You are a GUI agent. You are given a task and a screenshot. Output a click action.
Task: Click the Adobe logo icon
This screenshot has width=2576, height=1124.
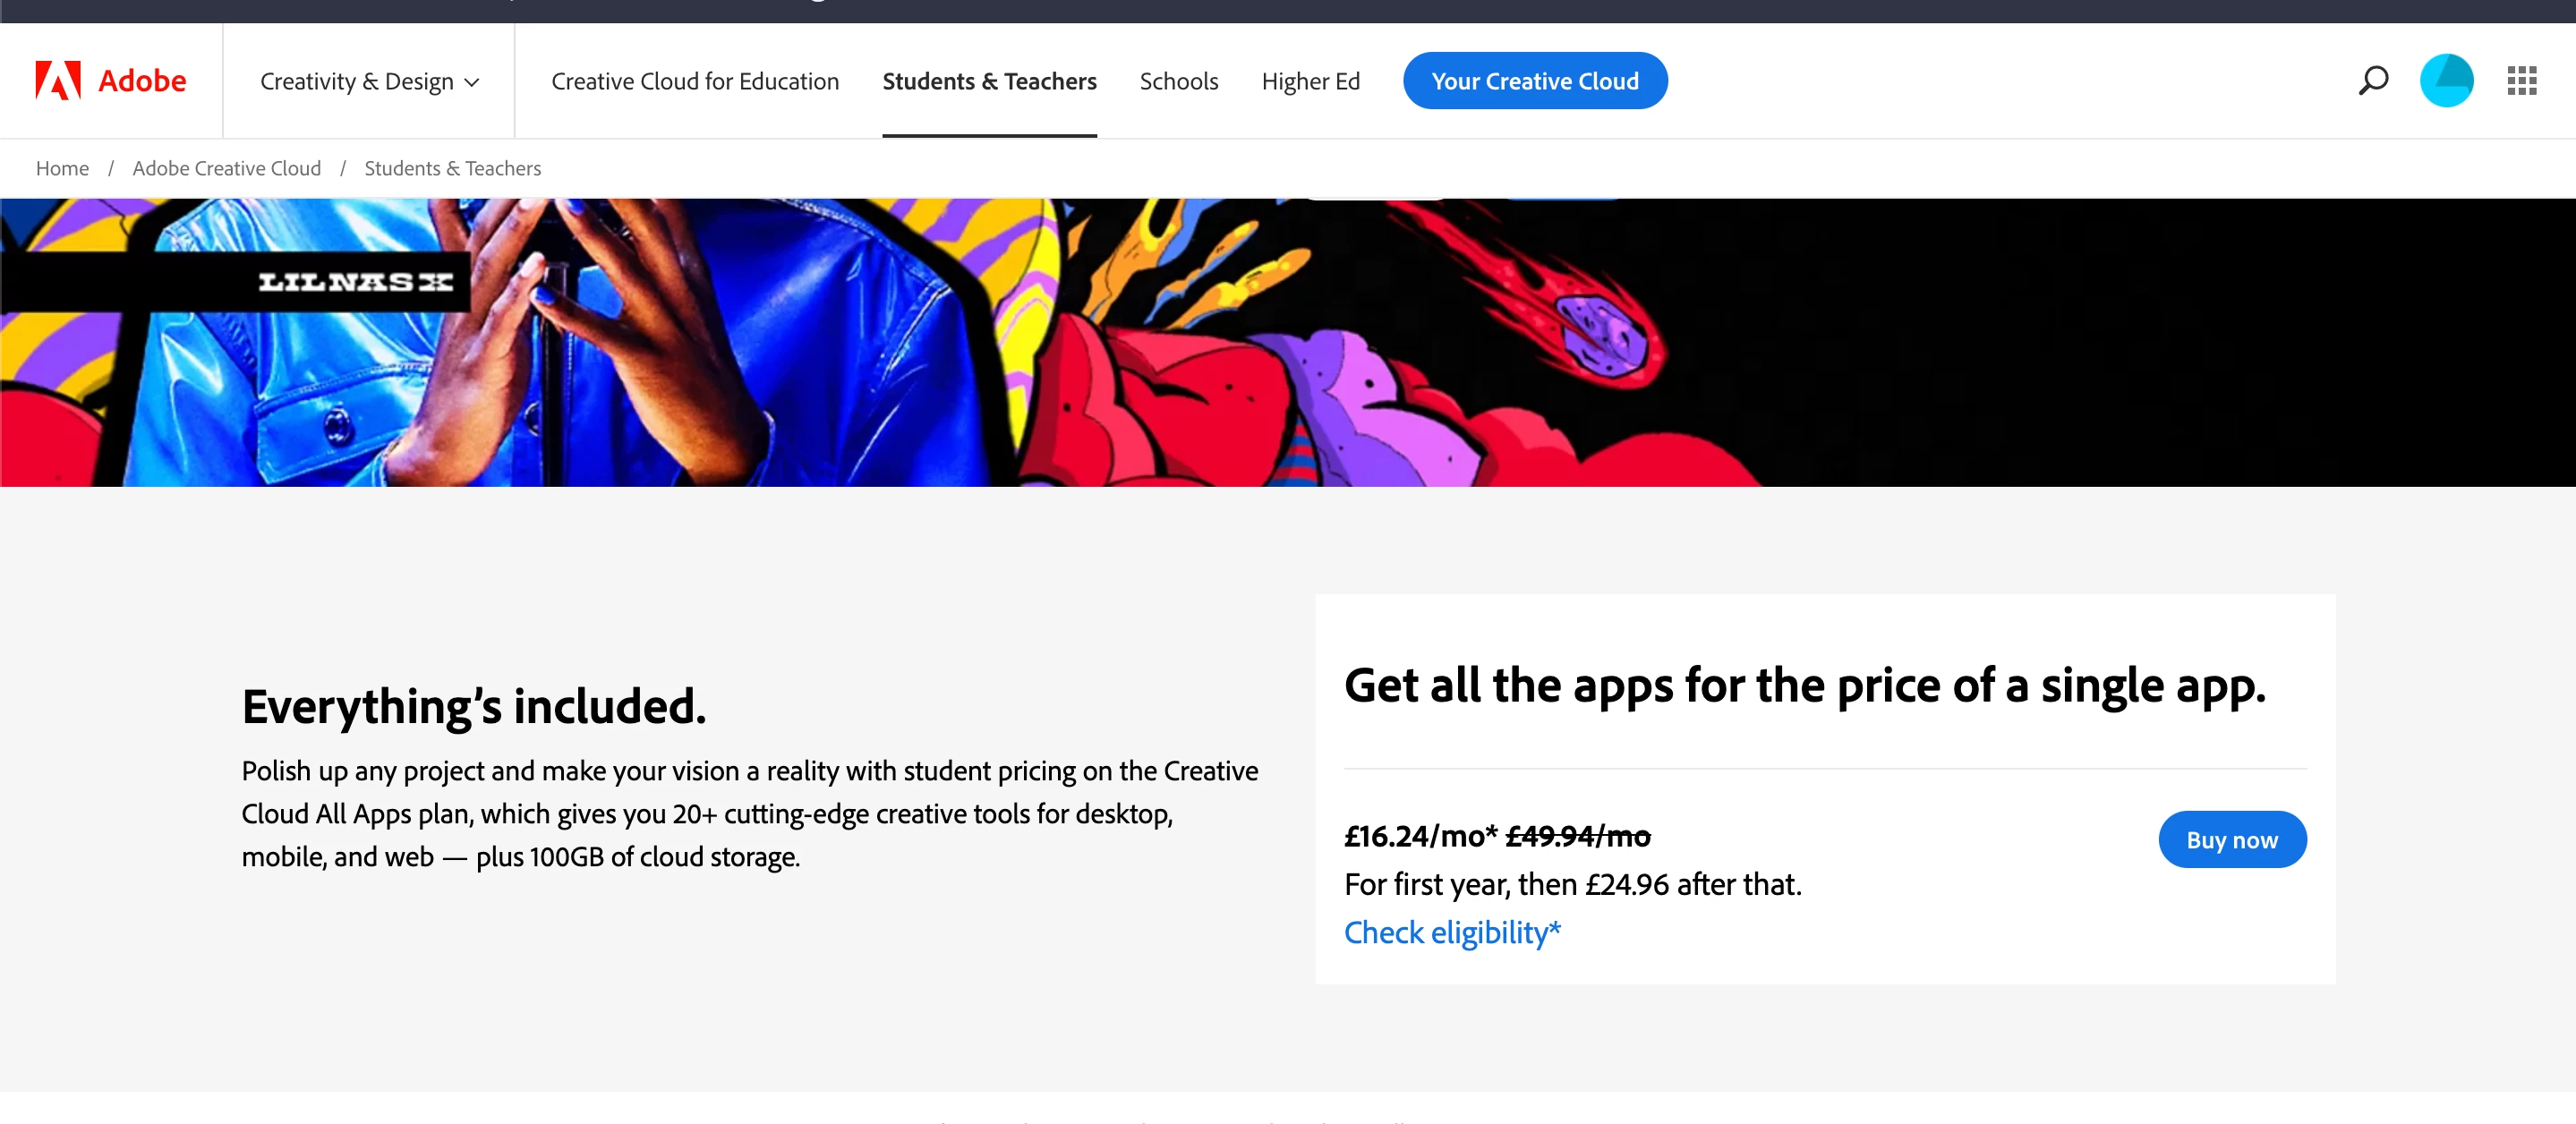pyautogui.click(x=58, y=80)
